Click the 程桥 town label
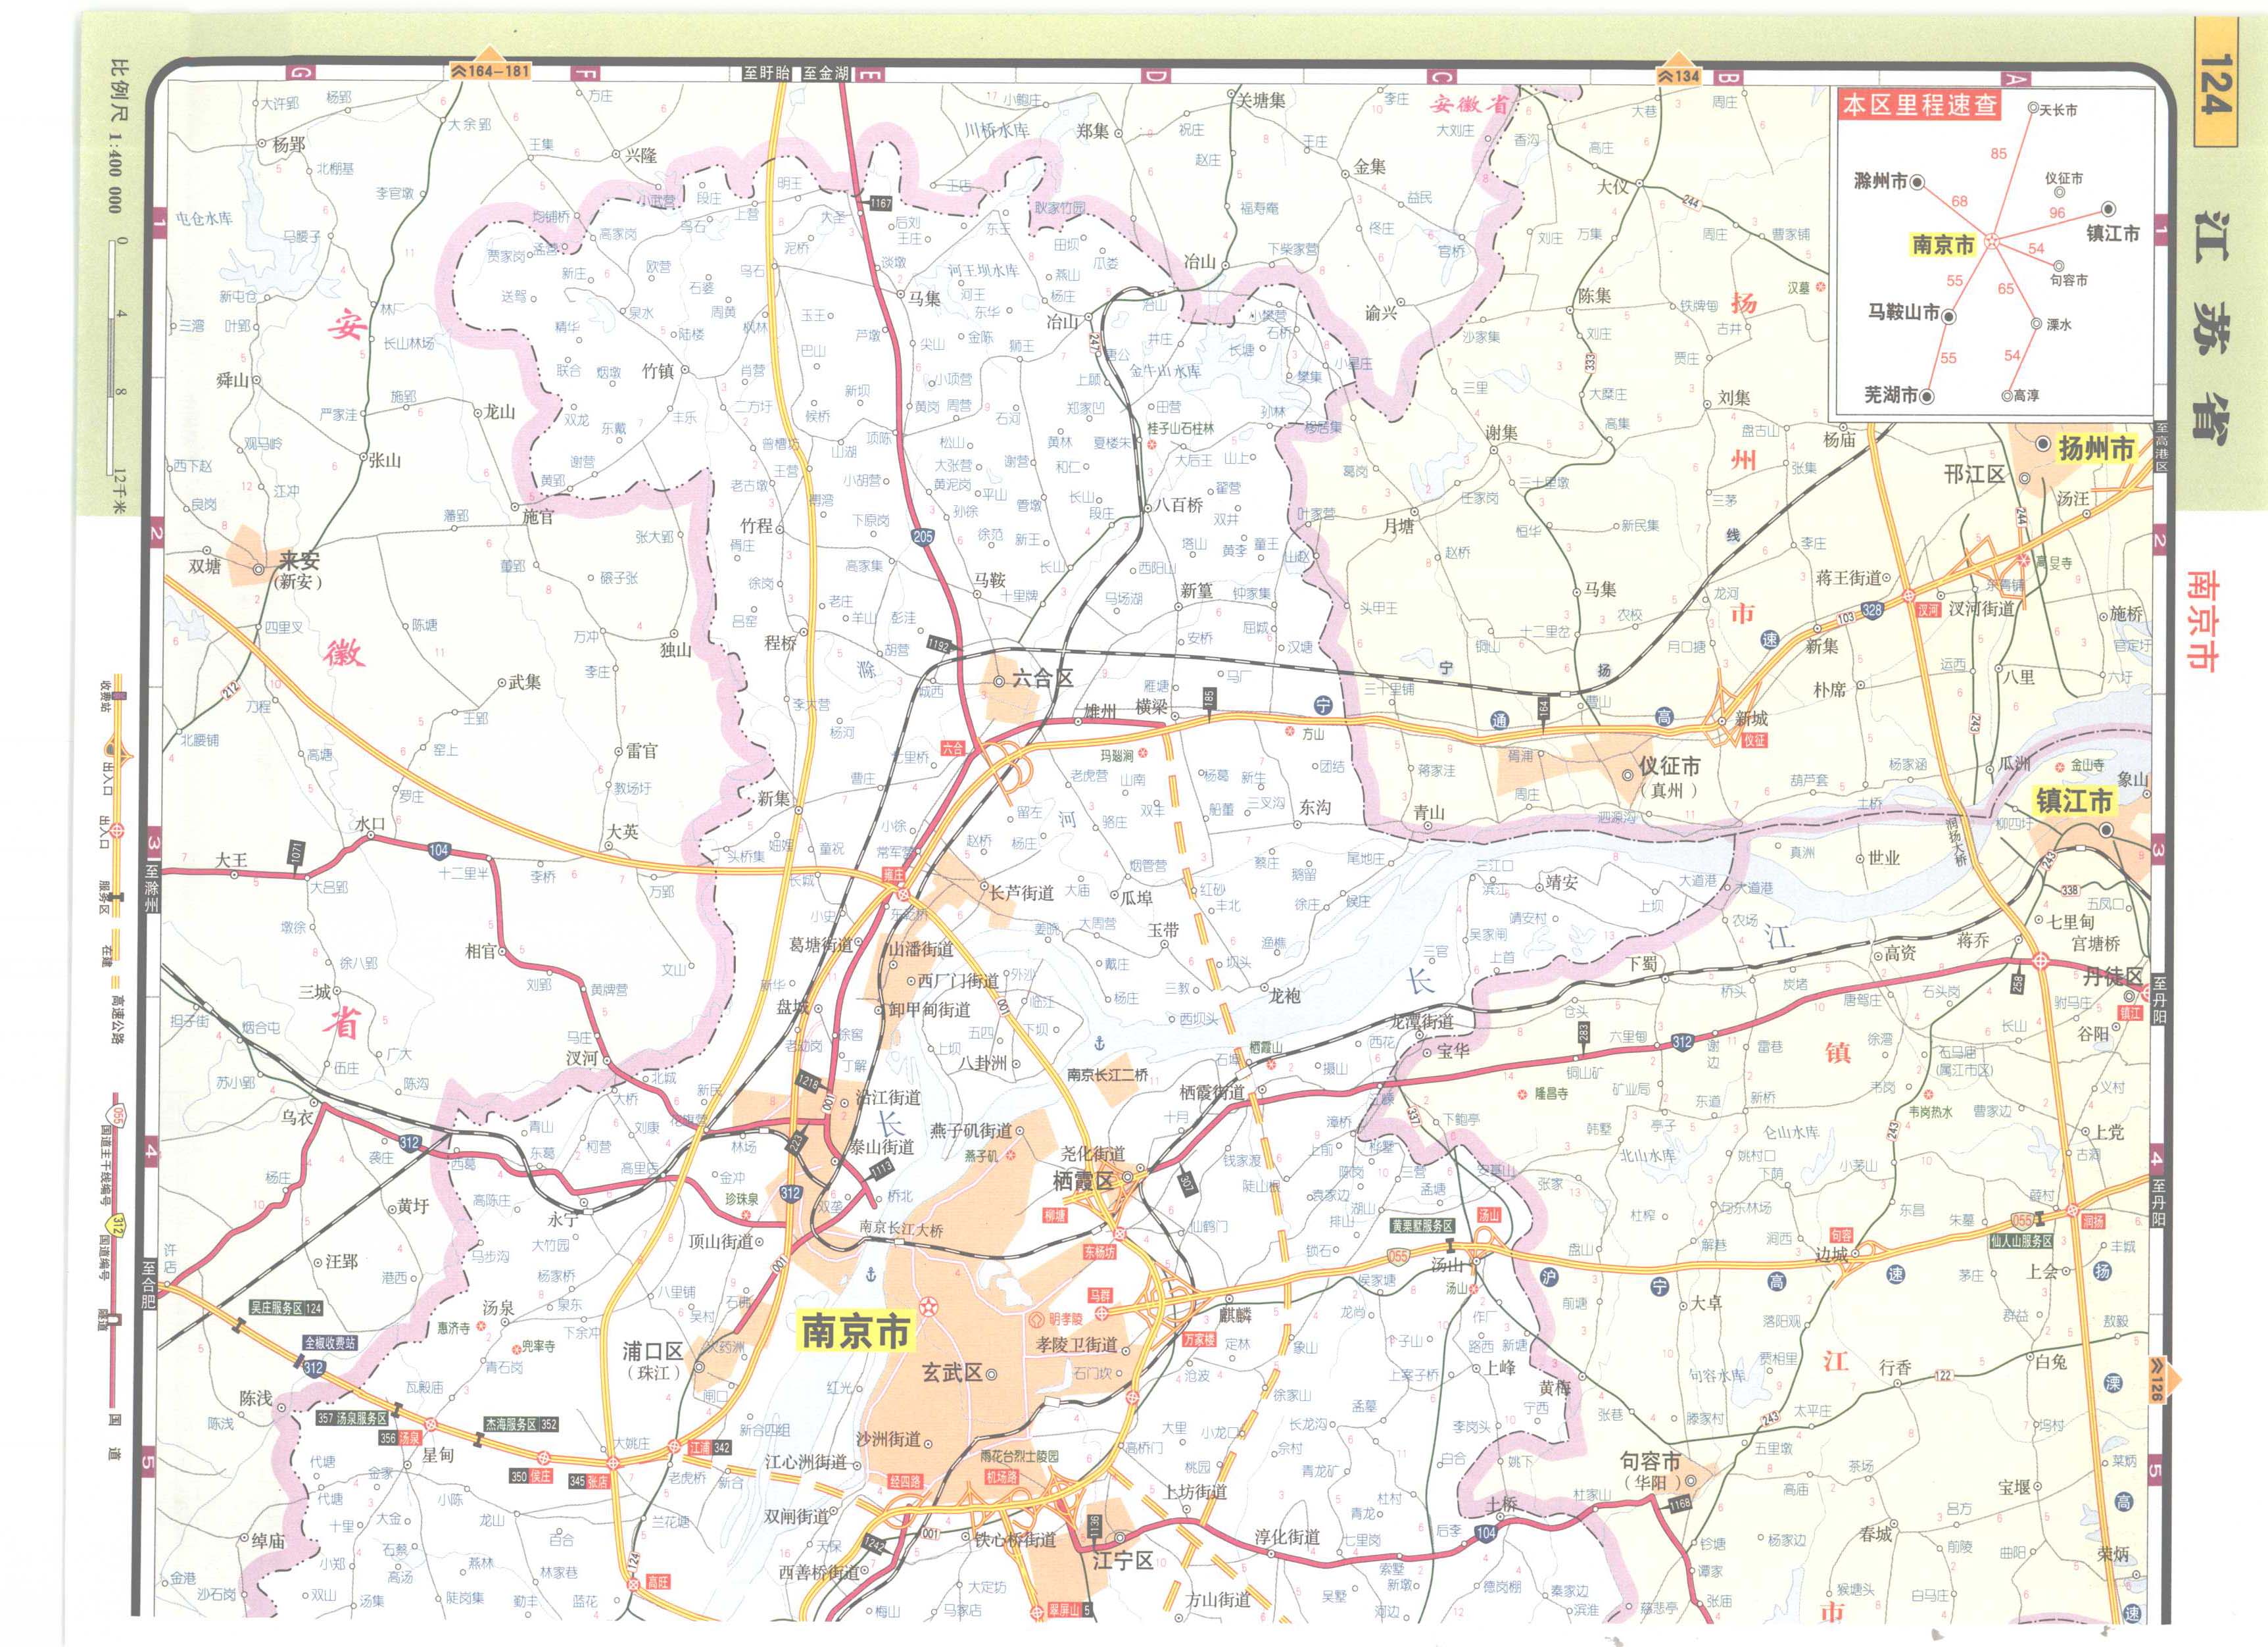This screenshot has width=2268, height=1647. [x=780, y=643]
